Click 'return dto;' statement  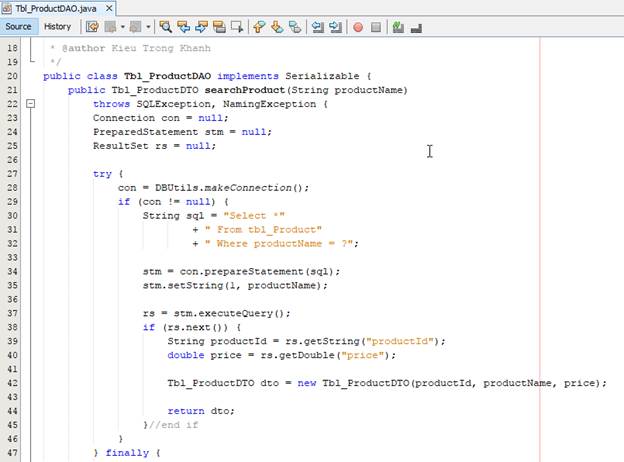201,411
